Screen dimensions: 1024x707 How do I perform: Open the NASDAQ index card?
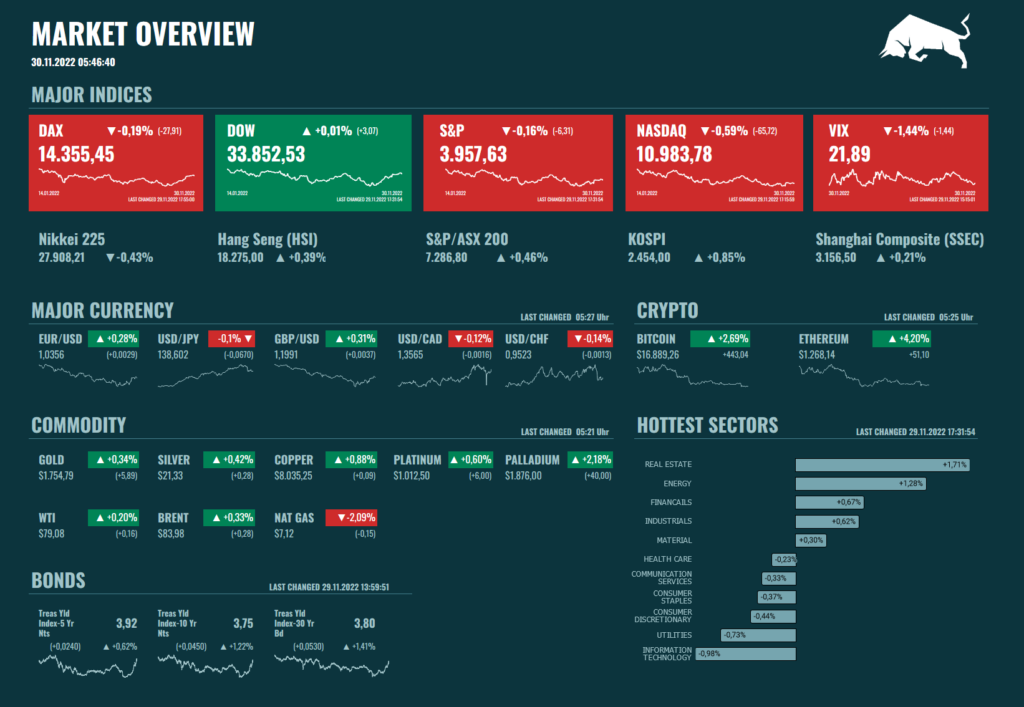click(714, 163)
